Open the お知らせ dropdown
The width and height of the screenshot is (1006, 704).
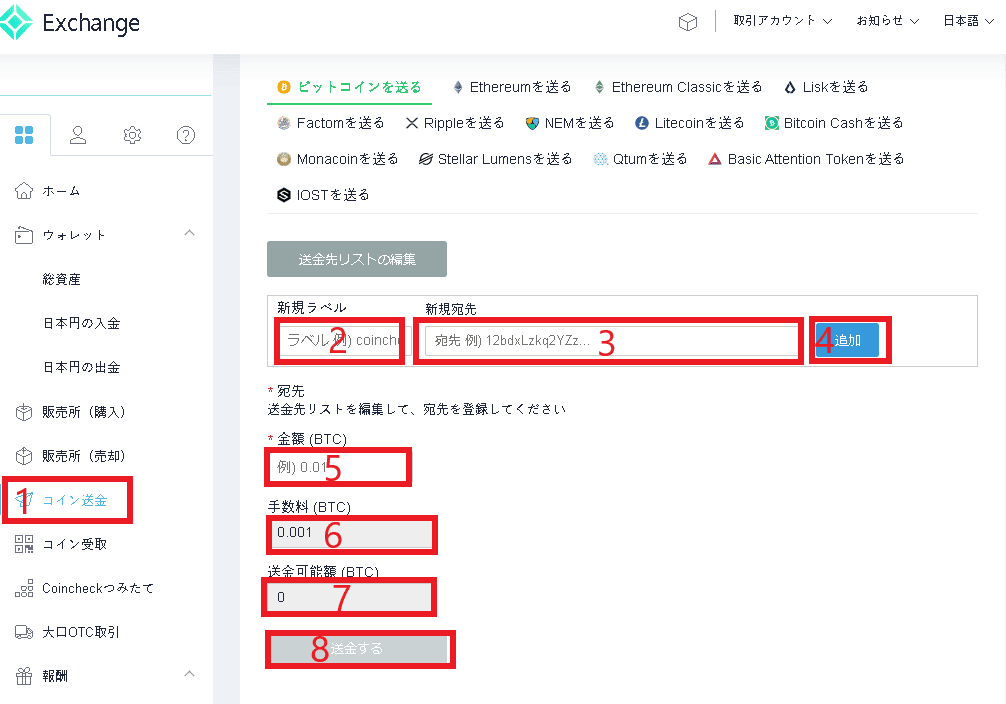point(888,21)
